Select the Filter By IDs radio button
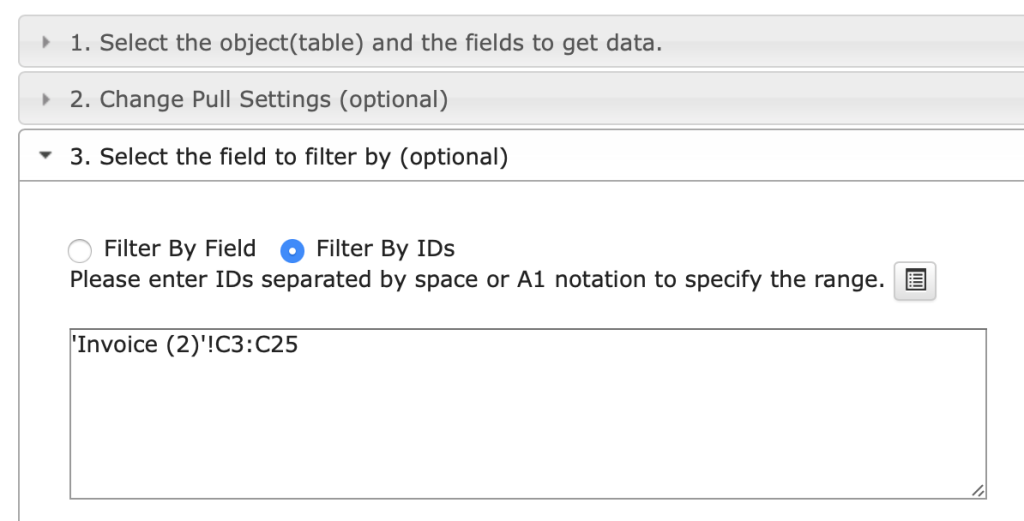The width and height of the screenshot is (1024, 521). tap(292, 251)
